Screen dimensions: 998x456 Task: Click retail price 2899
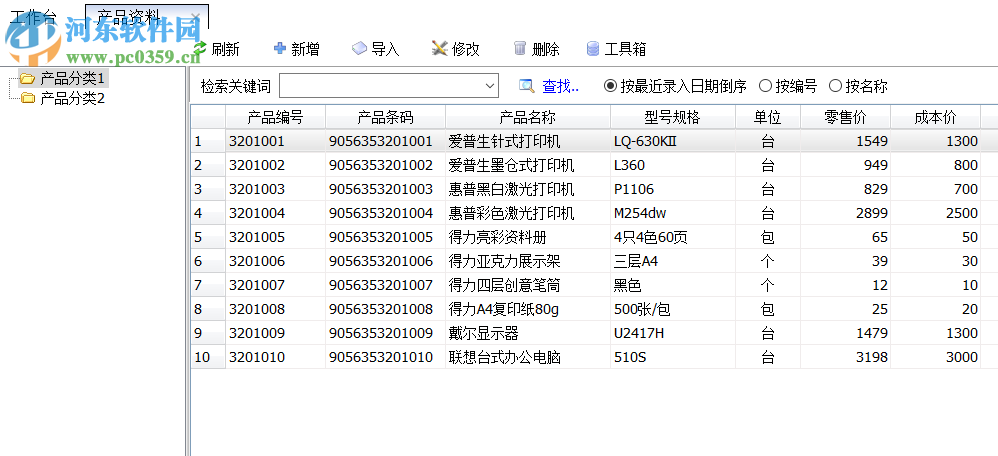click(x=871, y=213)
